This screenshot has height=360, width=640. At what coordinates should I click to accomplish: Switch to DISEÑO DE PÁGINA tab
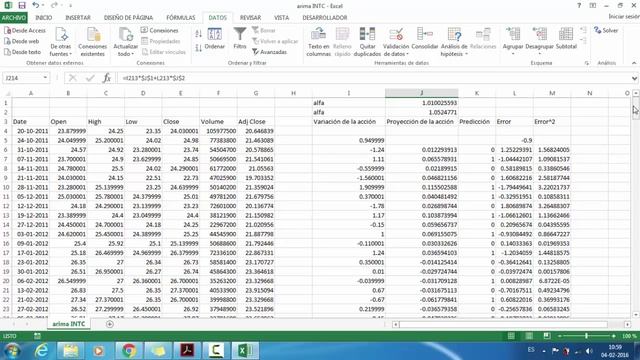click(x=128, y=18)
